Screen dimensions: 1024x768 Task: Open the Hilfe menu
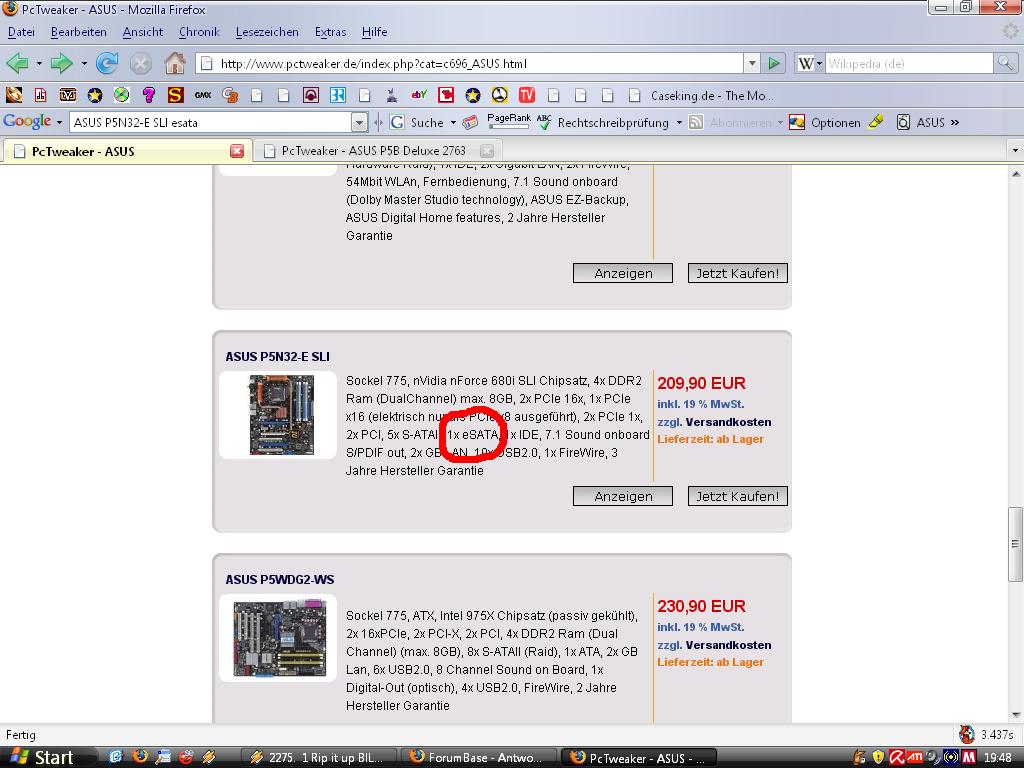pos(374,32)
